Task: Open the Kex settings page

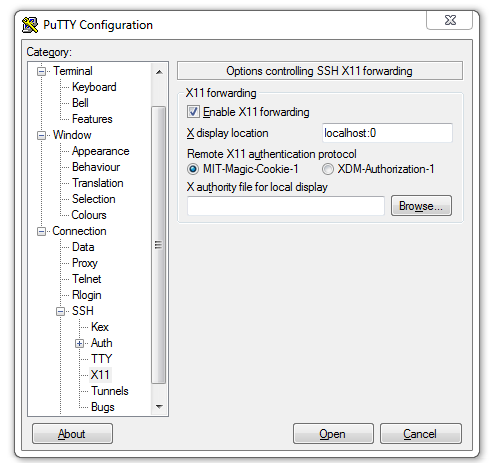Action: 100,327
